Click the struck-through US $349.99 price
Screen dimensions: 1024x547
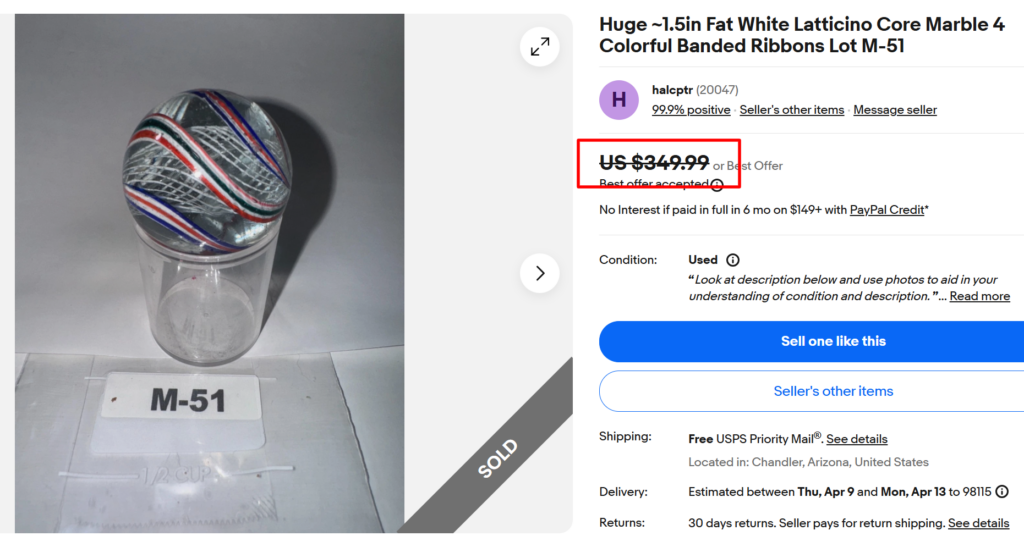(x=654, y=163)
